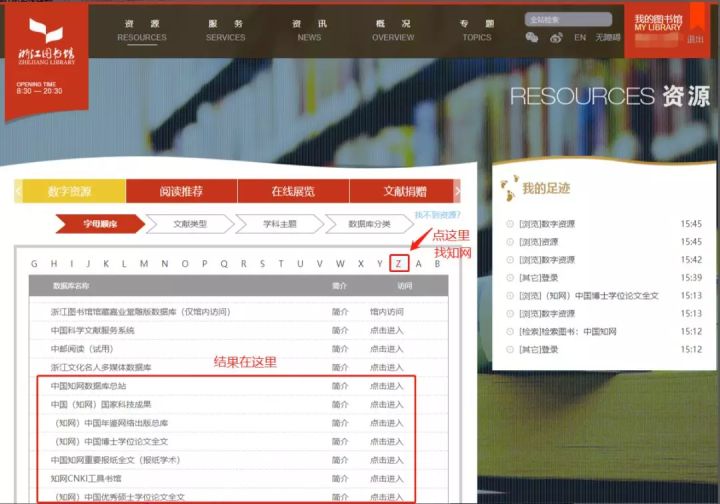
Task: Choose the 数据库分类 filter step
Action: click(x=369, y=224)
